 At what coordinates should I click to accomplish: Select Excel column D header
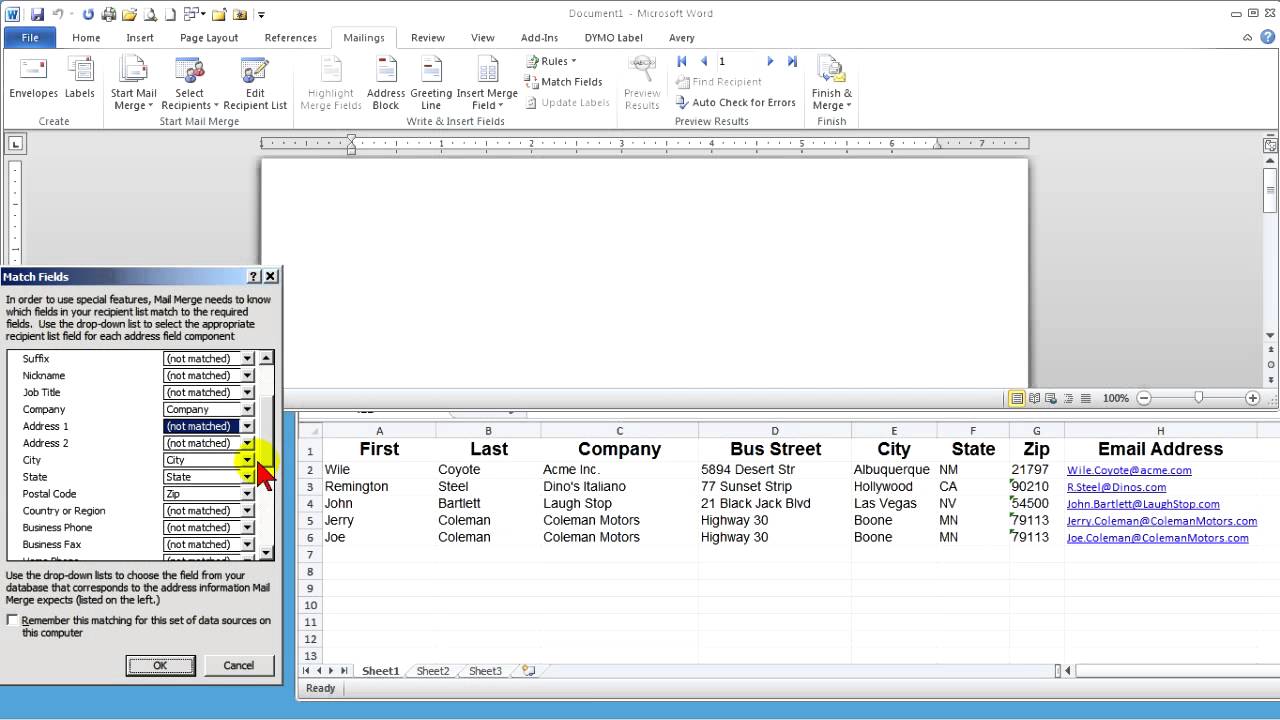tap(775, 431)
